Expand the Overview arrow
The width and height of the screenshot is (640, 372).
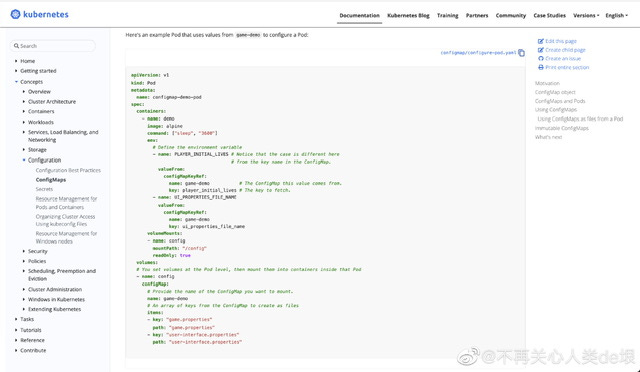pos(24,91)
